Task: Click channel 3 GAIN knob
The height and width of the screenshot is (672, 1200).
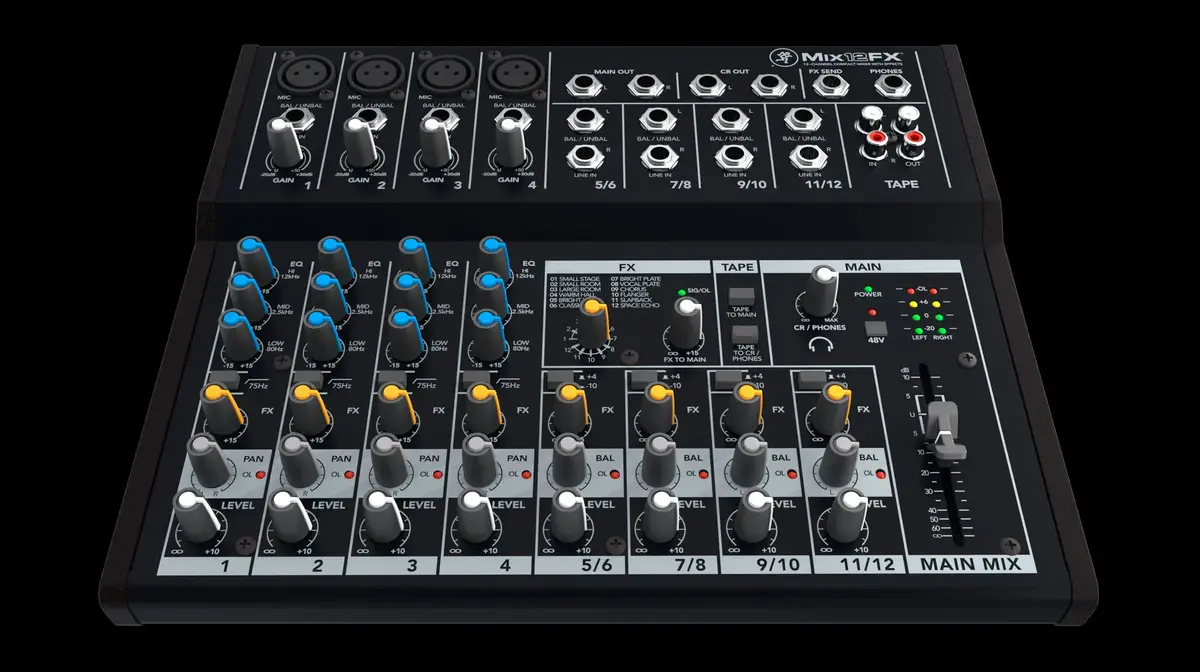Action: click(435, 142)
